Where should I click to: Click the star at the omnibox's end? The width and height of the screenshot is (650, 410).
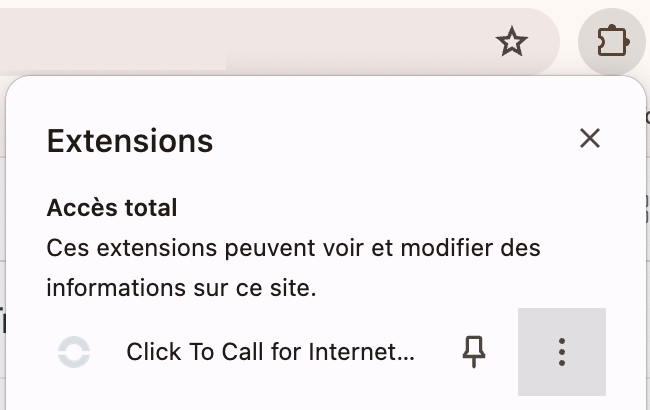click(x=512, y=41)
